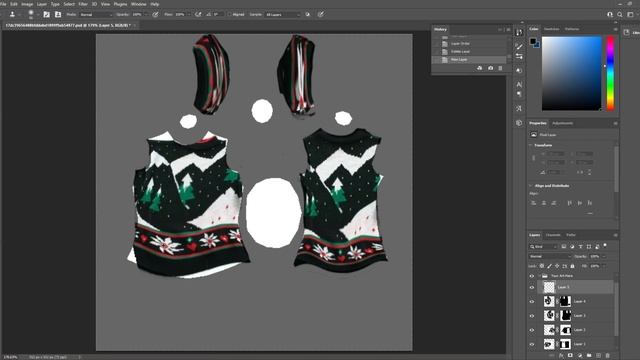Filter layers by adjustment layers icon
Image resolution: width=640 pixels, height=360 pixels.
click(572, 247)
